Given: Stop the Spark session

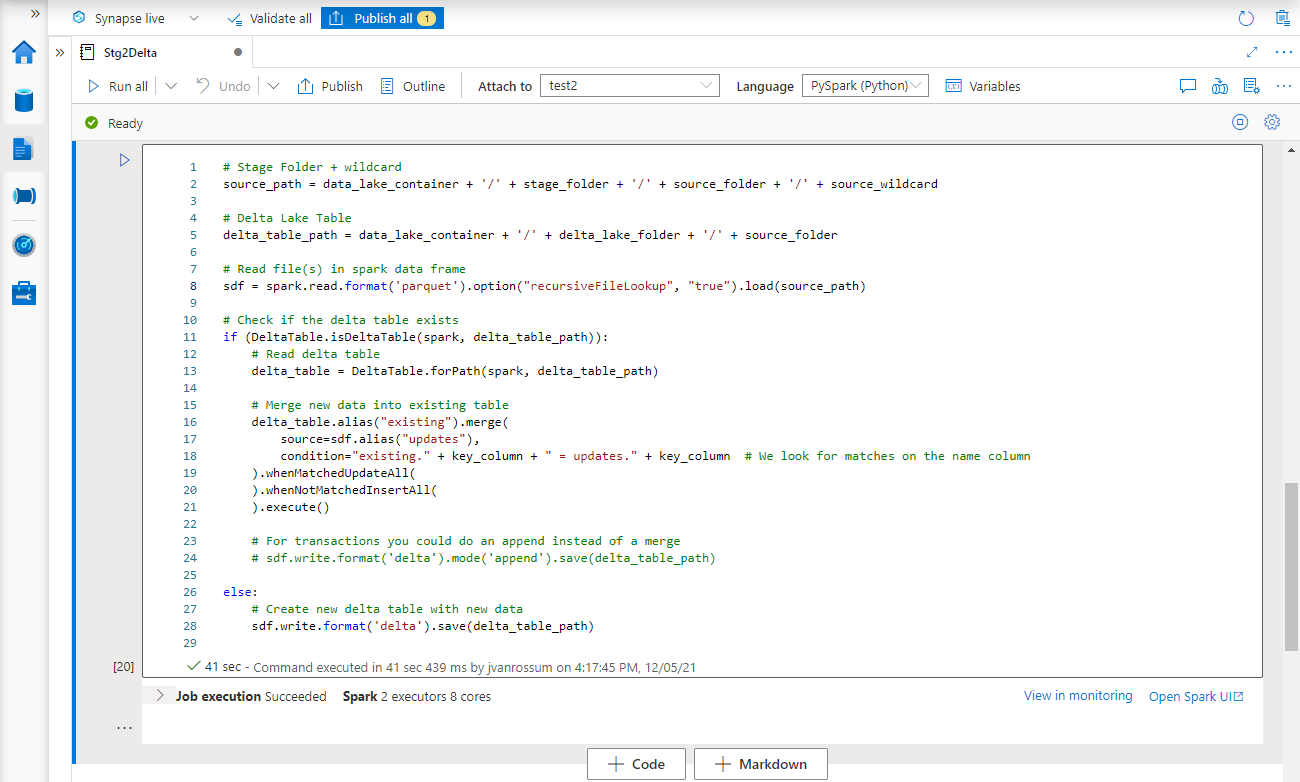Looking at the screenshot, I should [x=1240, y=121].
